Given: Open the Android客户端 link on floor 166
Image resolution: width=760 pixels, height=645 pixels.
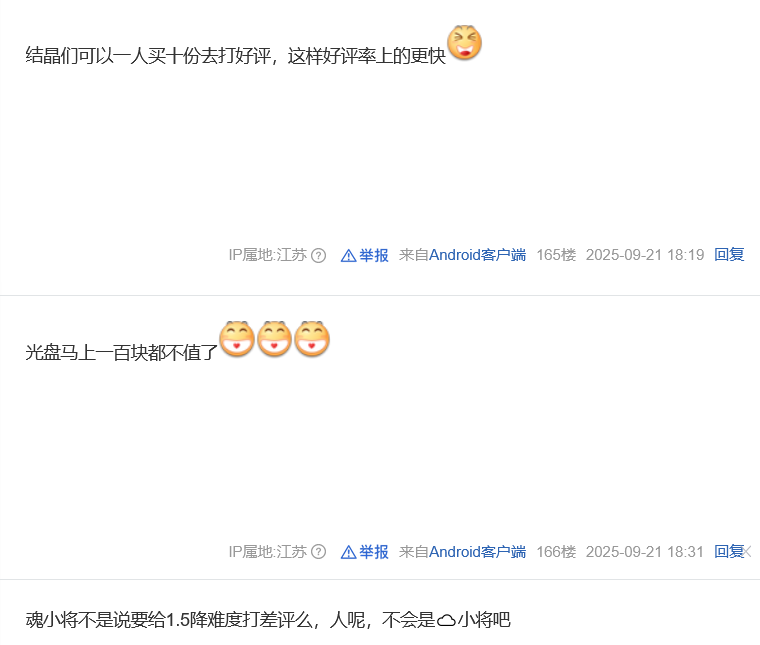Looking at the screenshot, I should point(477,551).
